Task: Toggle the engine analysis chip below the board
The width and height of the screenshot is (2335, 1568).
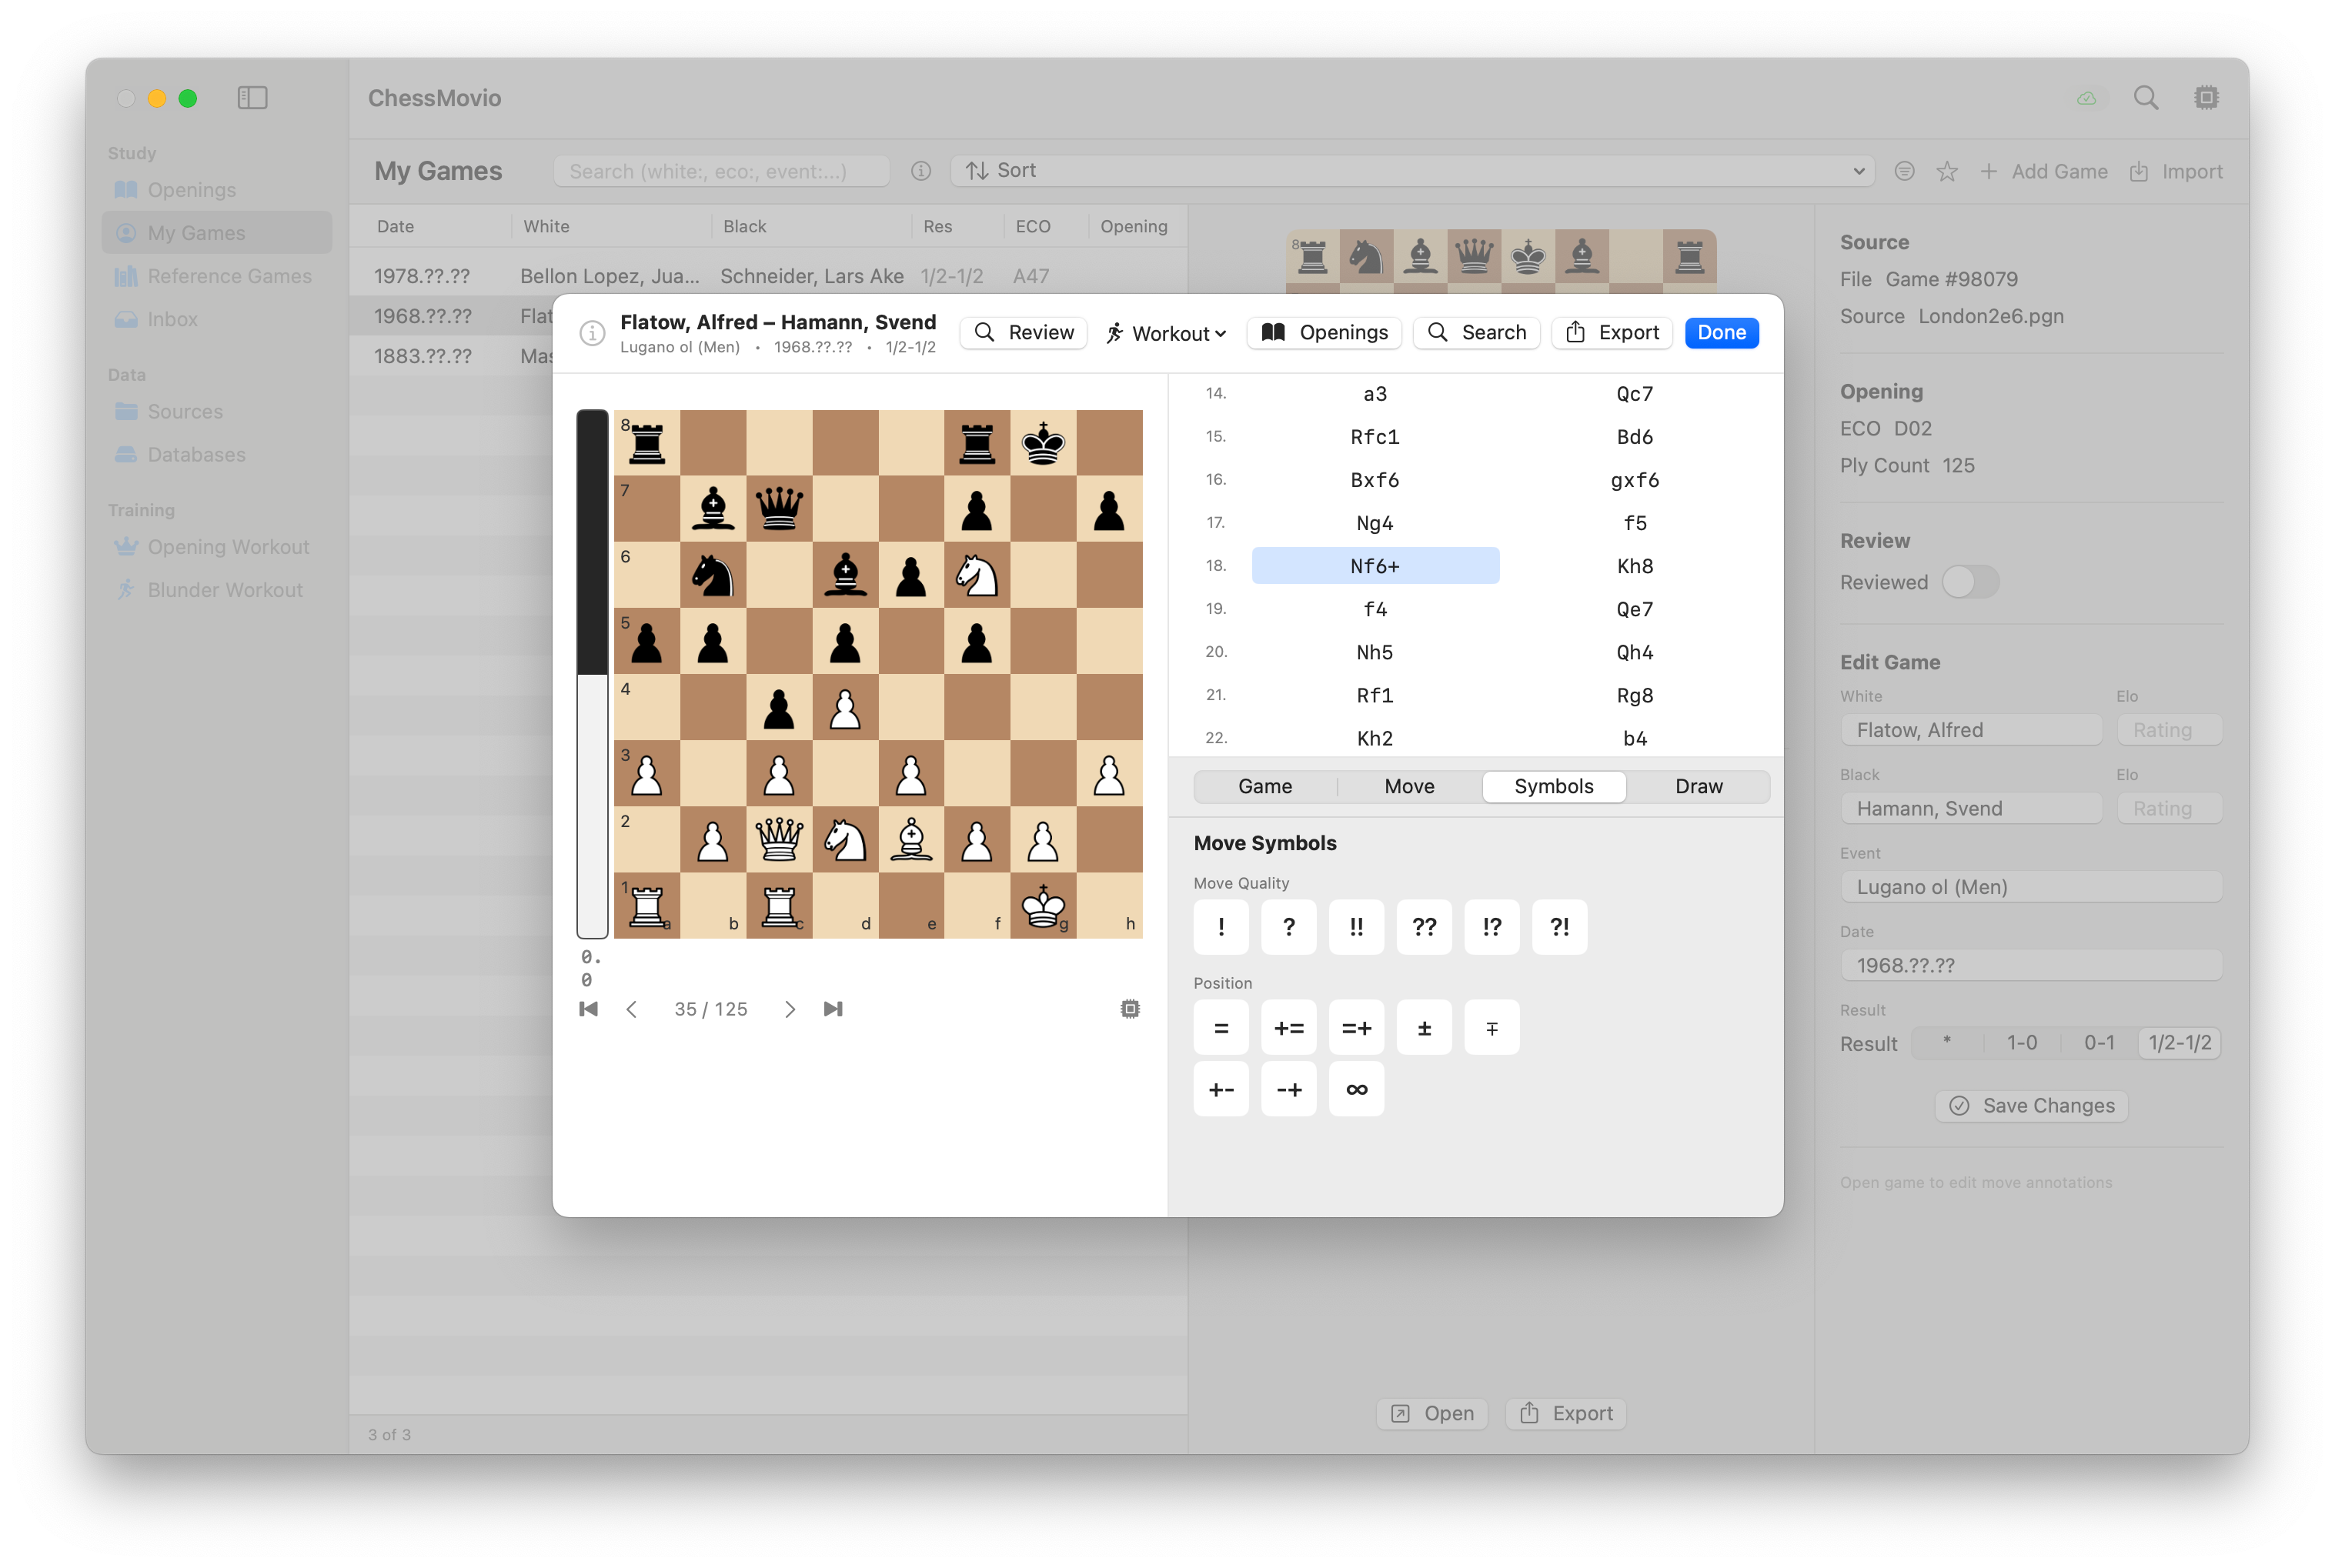Action: coord(1128,1009)
